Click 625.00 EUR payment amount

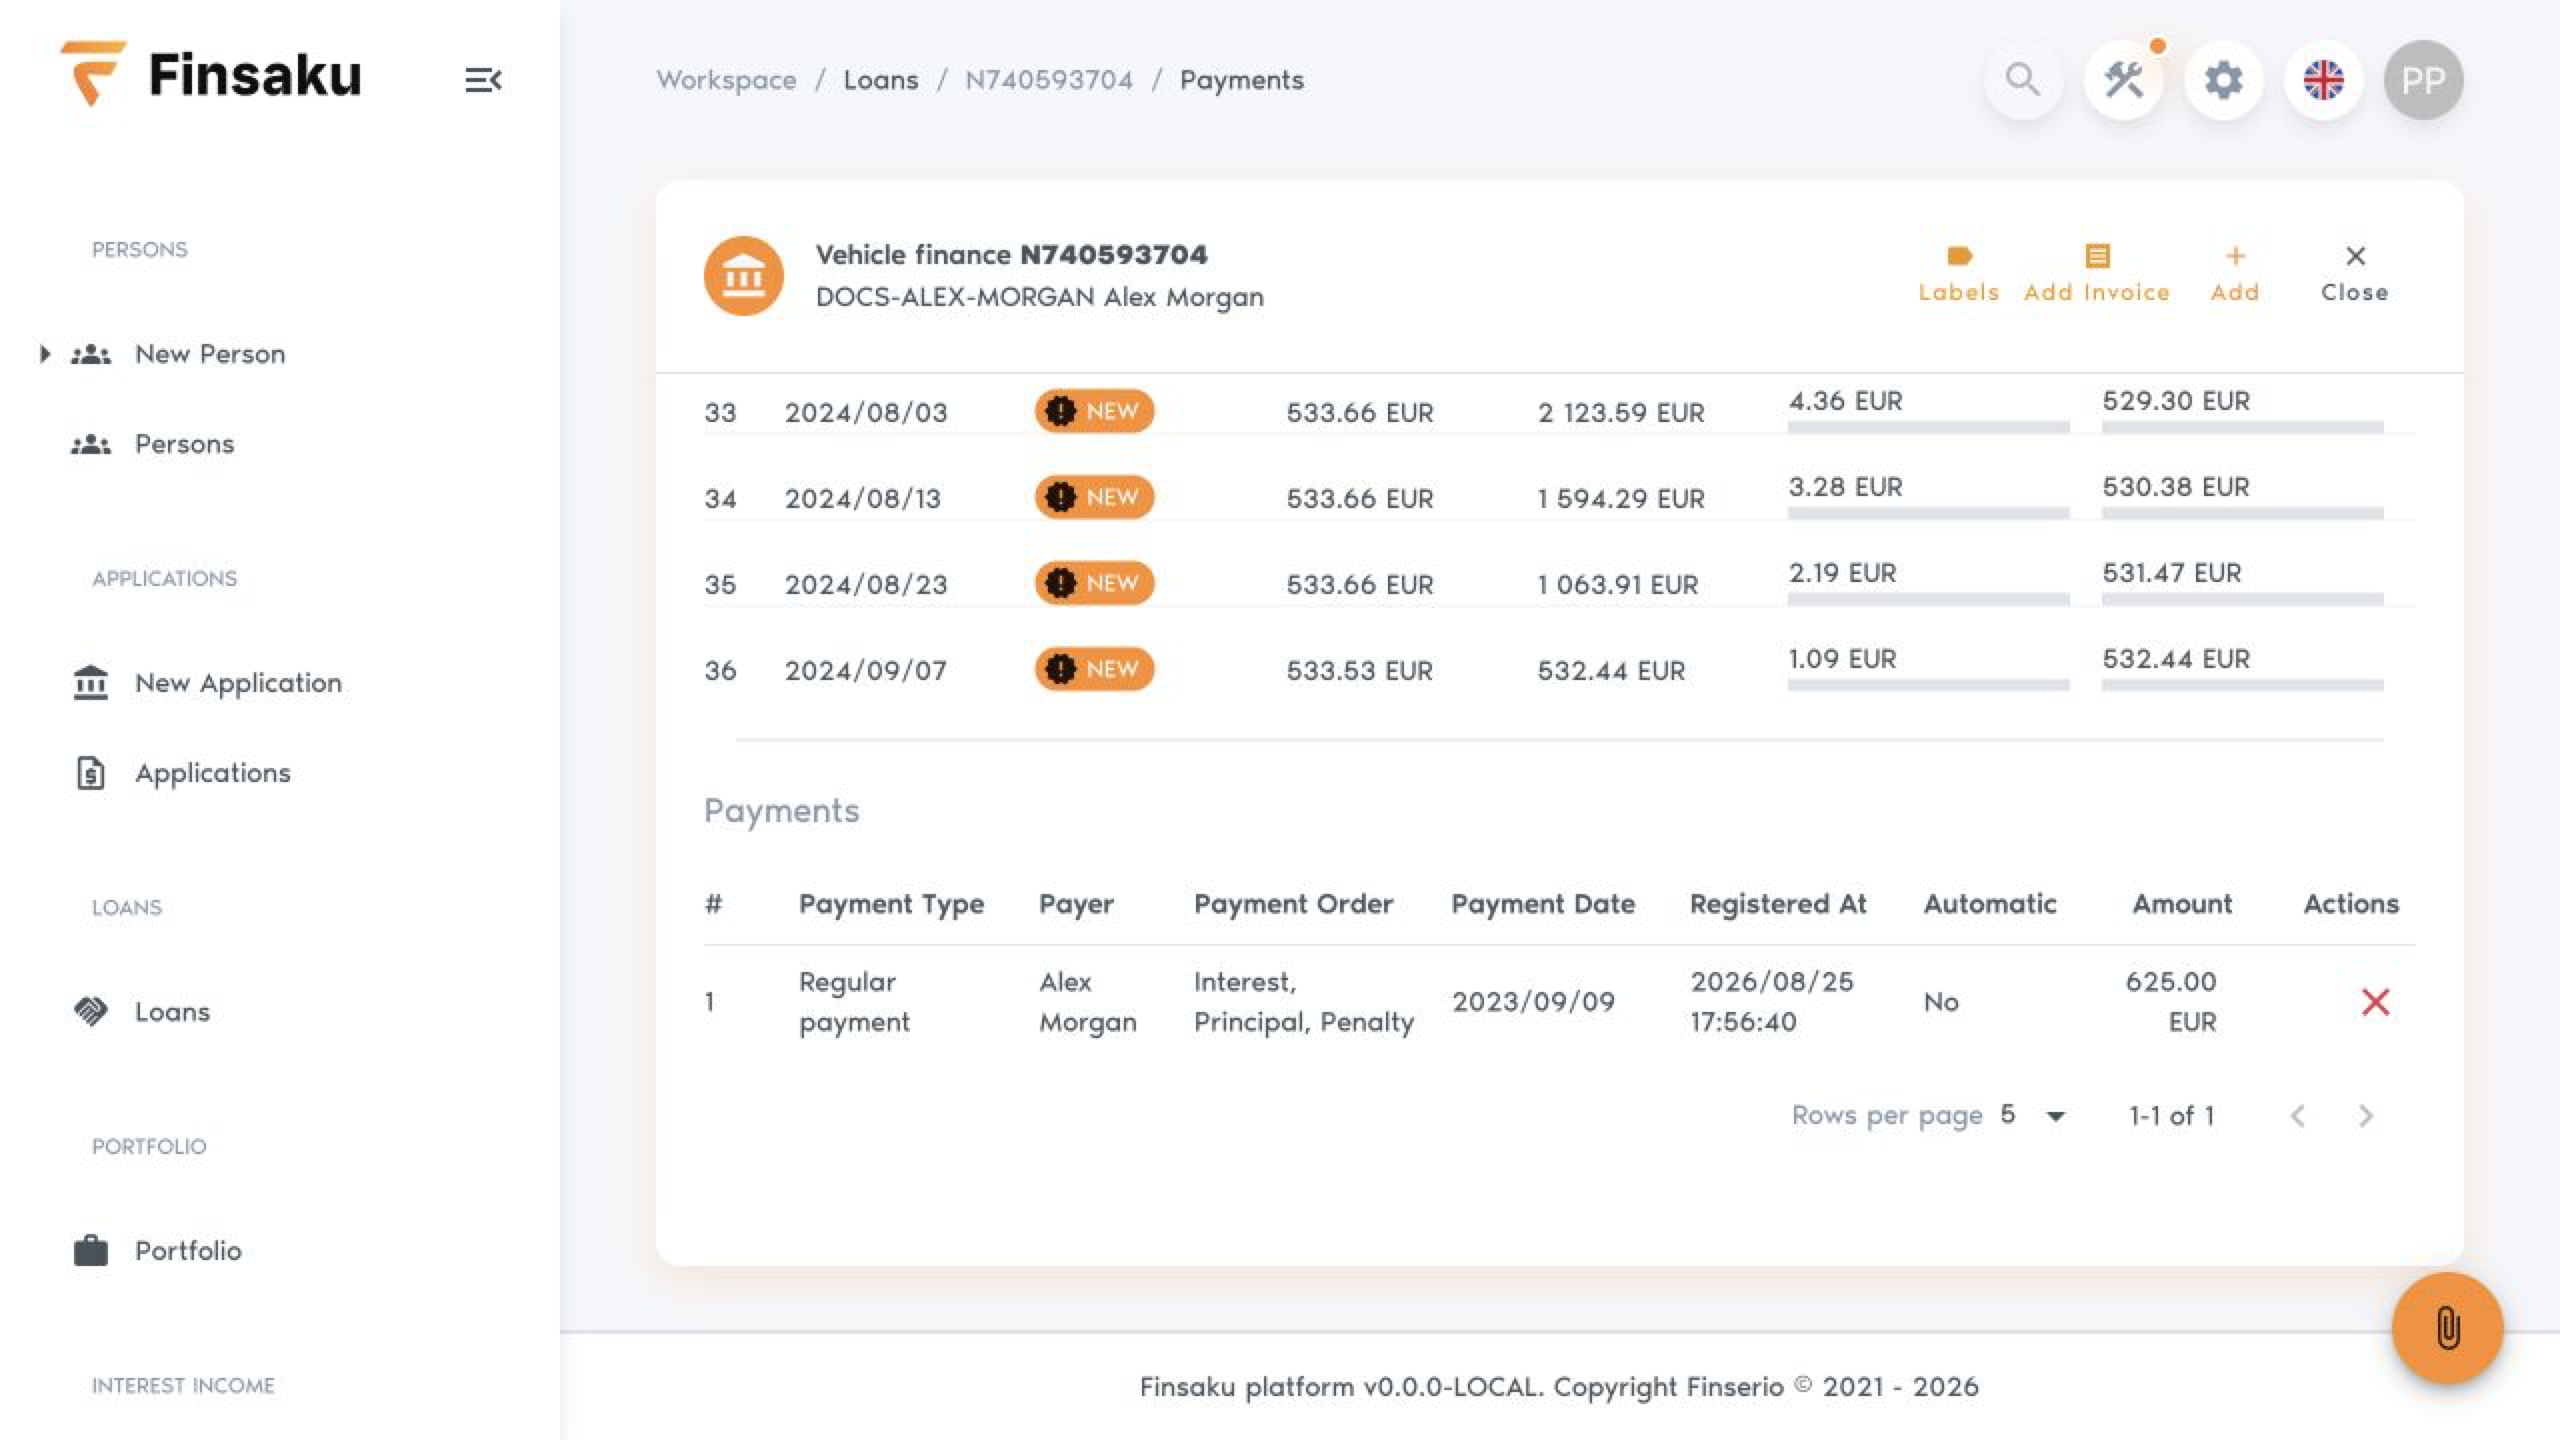(2171, 1002)
